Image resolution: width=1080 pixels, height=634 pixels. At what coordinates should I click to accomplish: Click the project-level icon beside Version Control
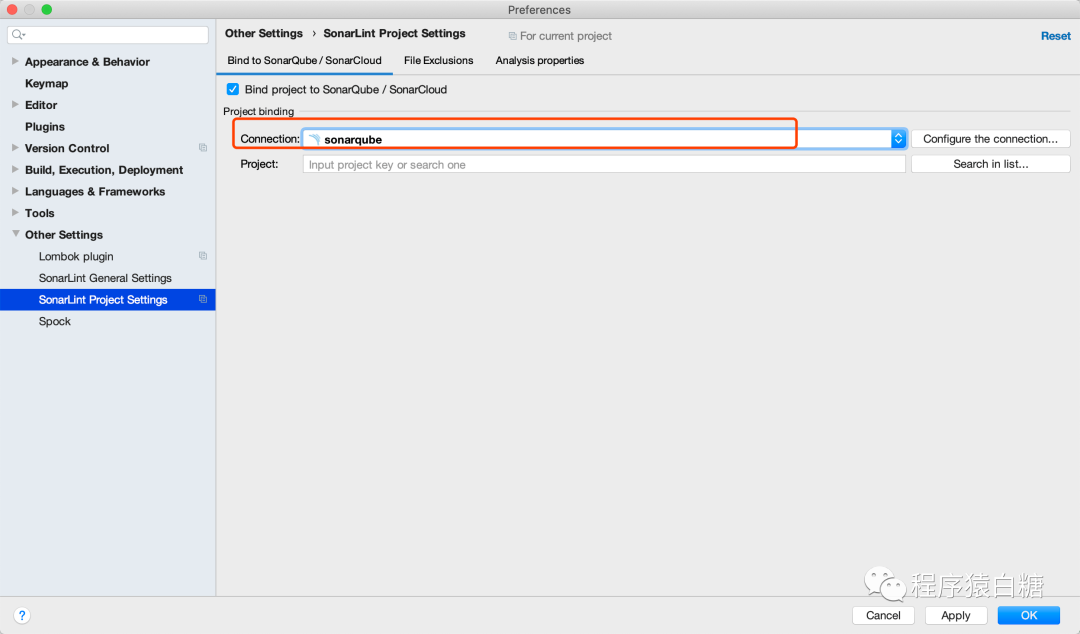point(203,148)
